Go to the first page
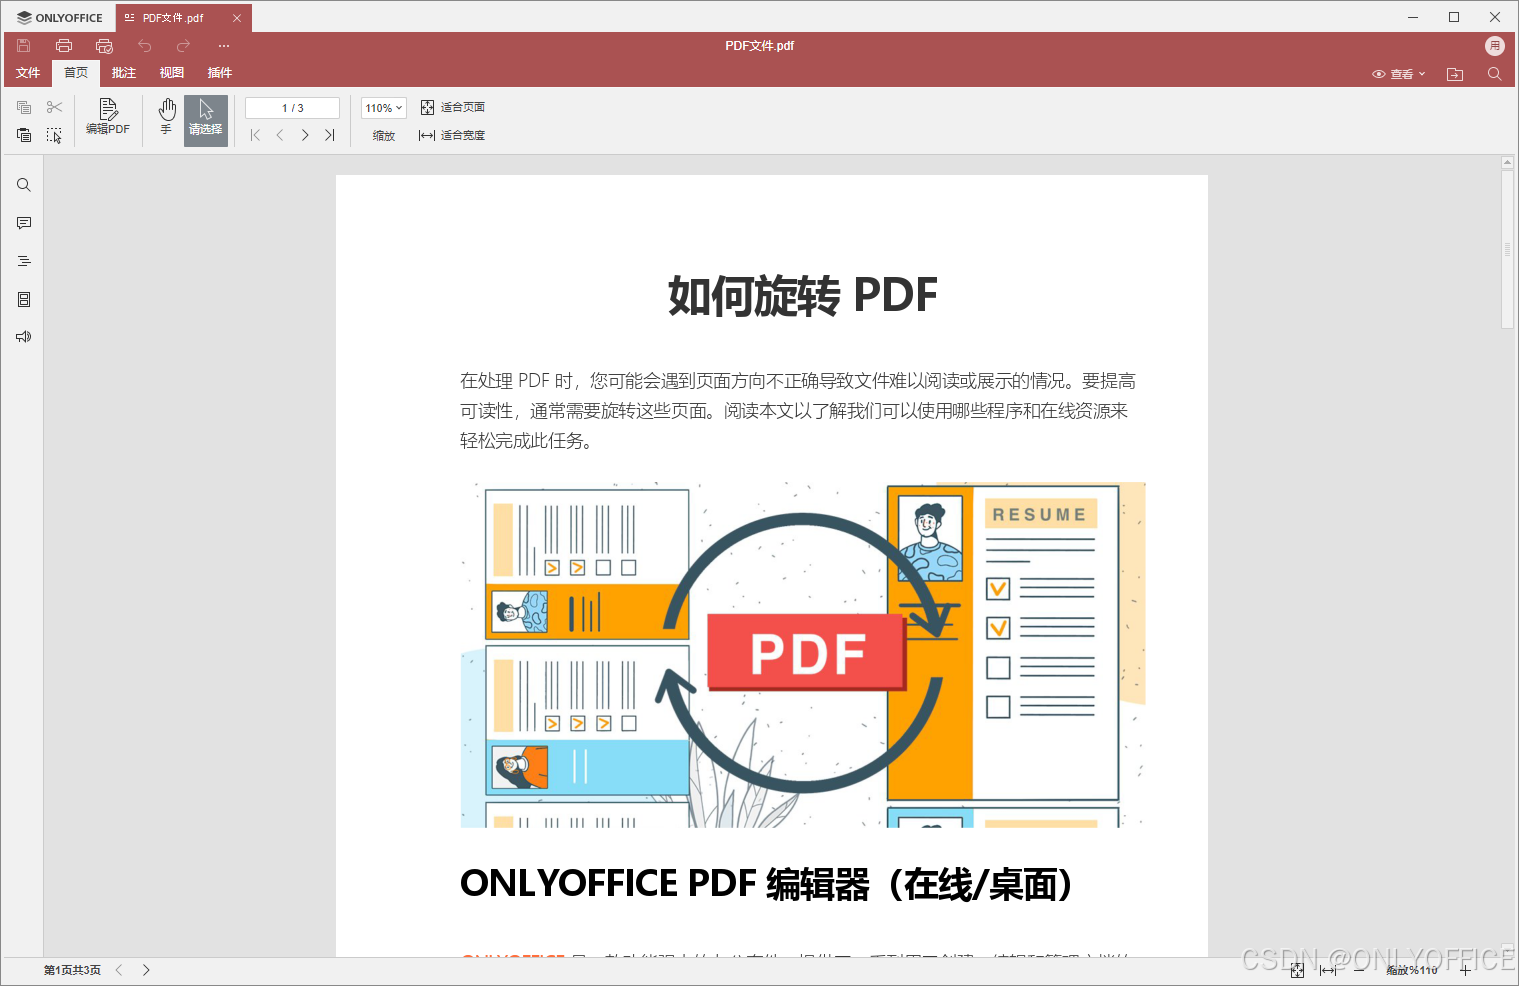The image size is (1519, 986). click(255, 135)
